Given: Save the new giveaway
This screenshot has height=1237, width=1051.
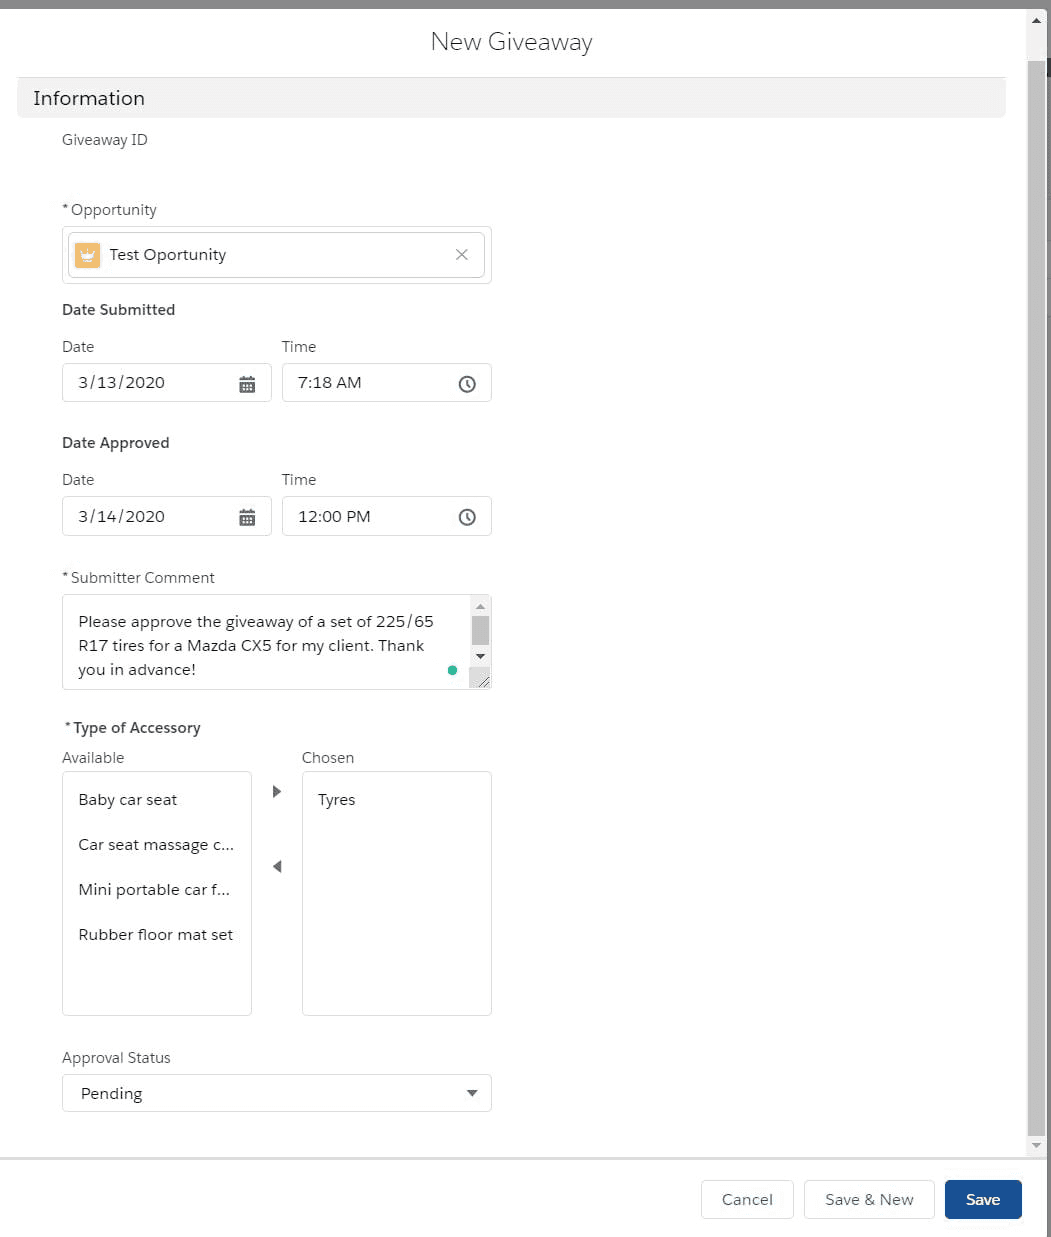Looking at the screenshot, I should tap(983, 1200).
